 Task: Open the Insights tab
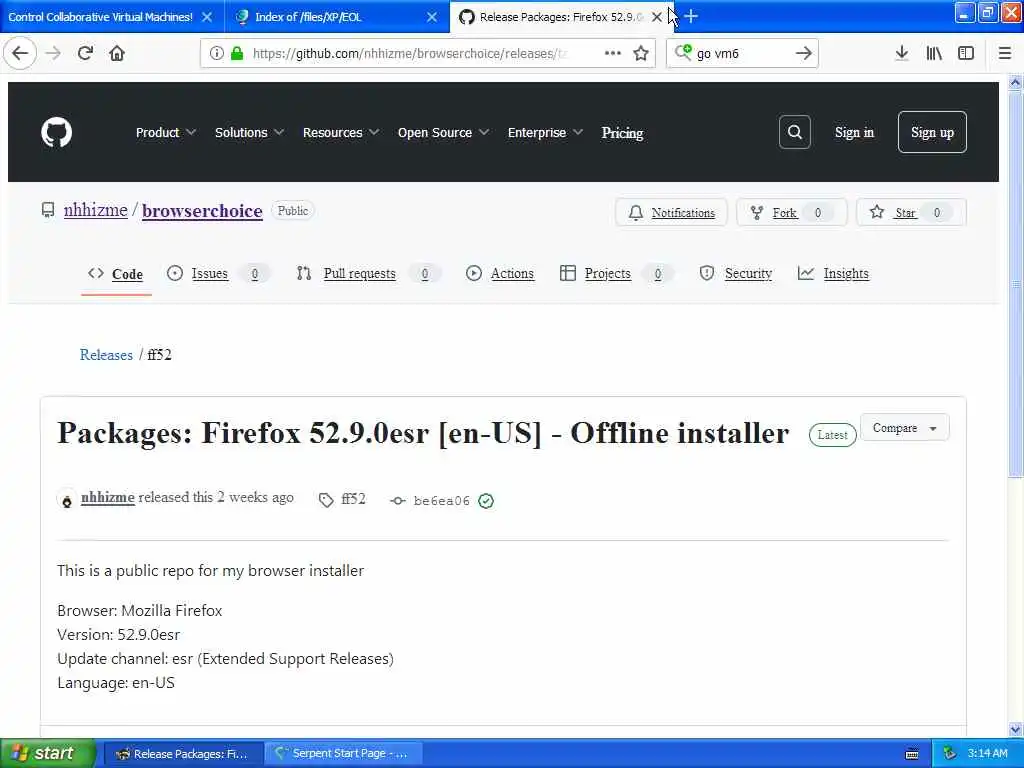(834, 274)
